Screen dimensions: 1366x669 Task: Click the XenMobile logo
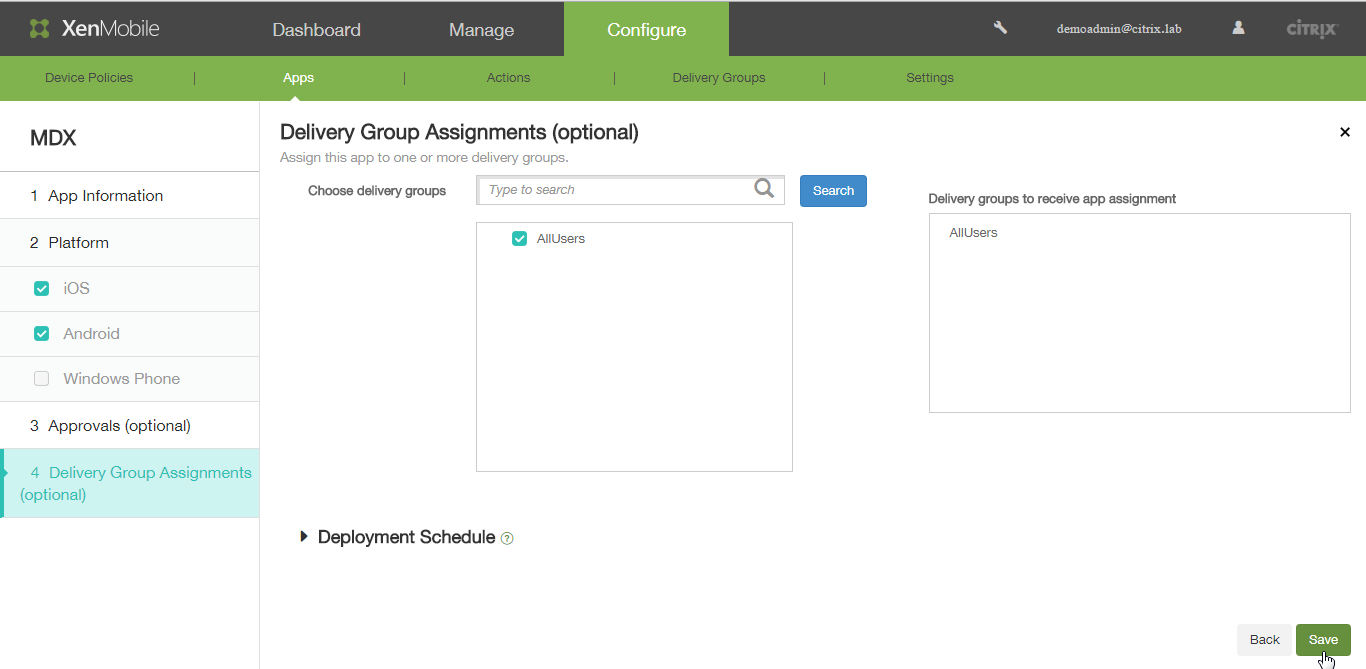(95, 28)
